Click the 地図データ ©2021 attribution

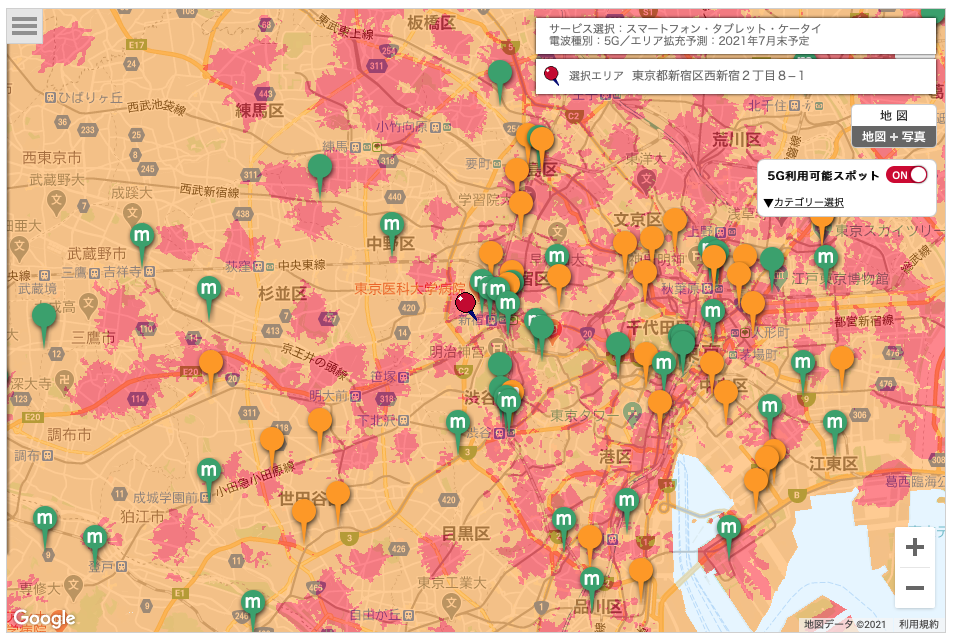coord(845,624)
